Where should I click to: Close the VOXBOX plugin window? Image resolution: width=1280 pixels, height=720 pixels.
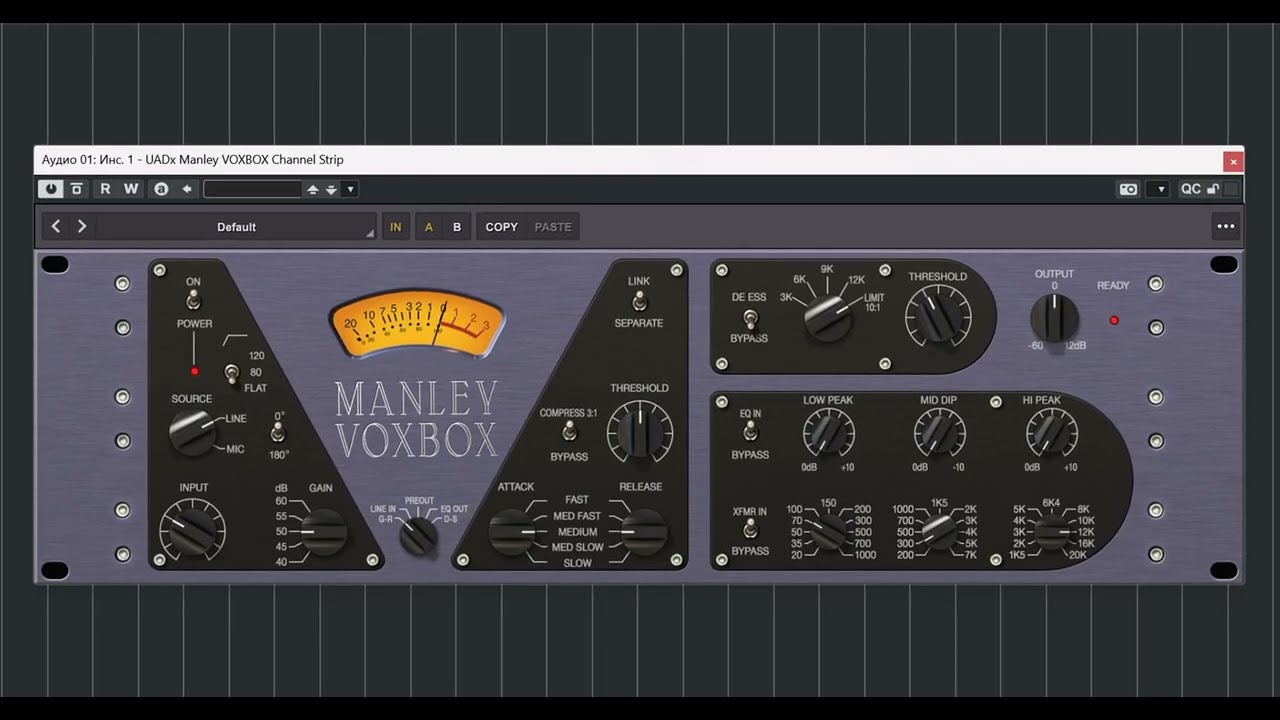[x=1233, y=161]
